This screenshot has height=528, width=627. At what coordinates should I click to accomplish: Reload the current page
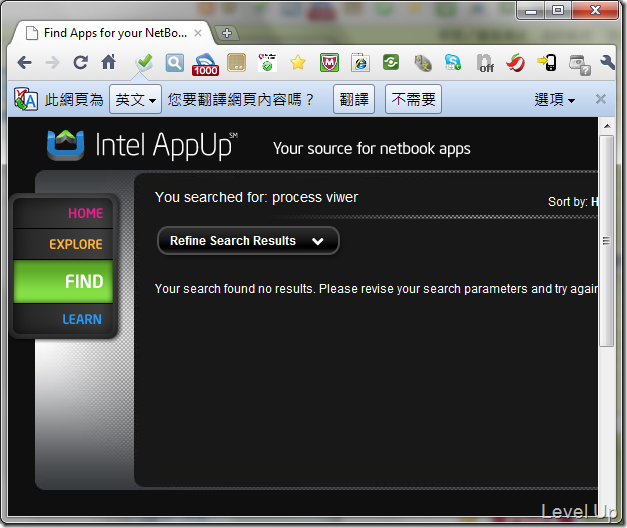80,62
